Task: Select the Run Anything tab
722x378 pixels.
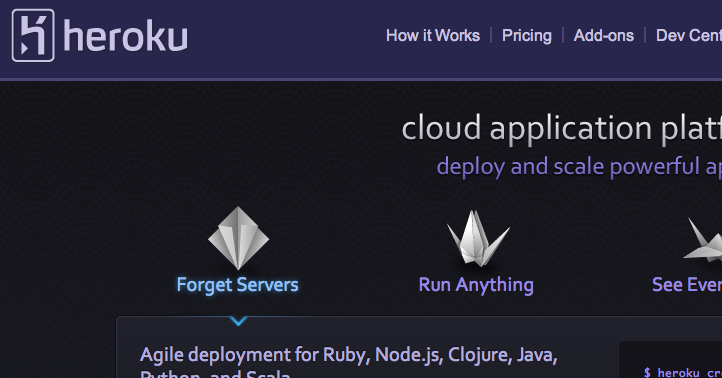Action: point(476,285)
